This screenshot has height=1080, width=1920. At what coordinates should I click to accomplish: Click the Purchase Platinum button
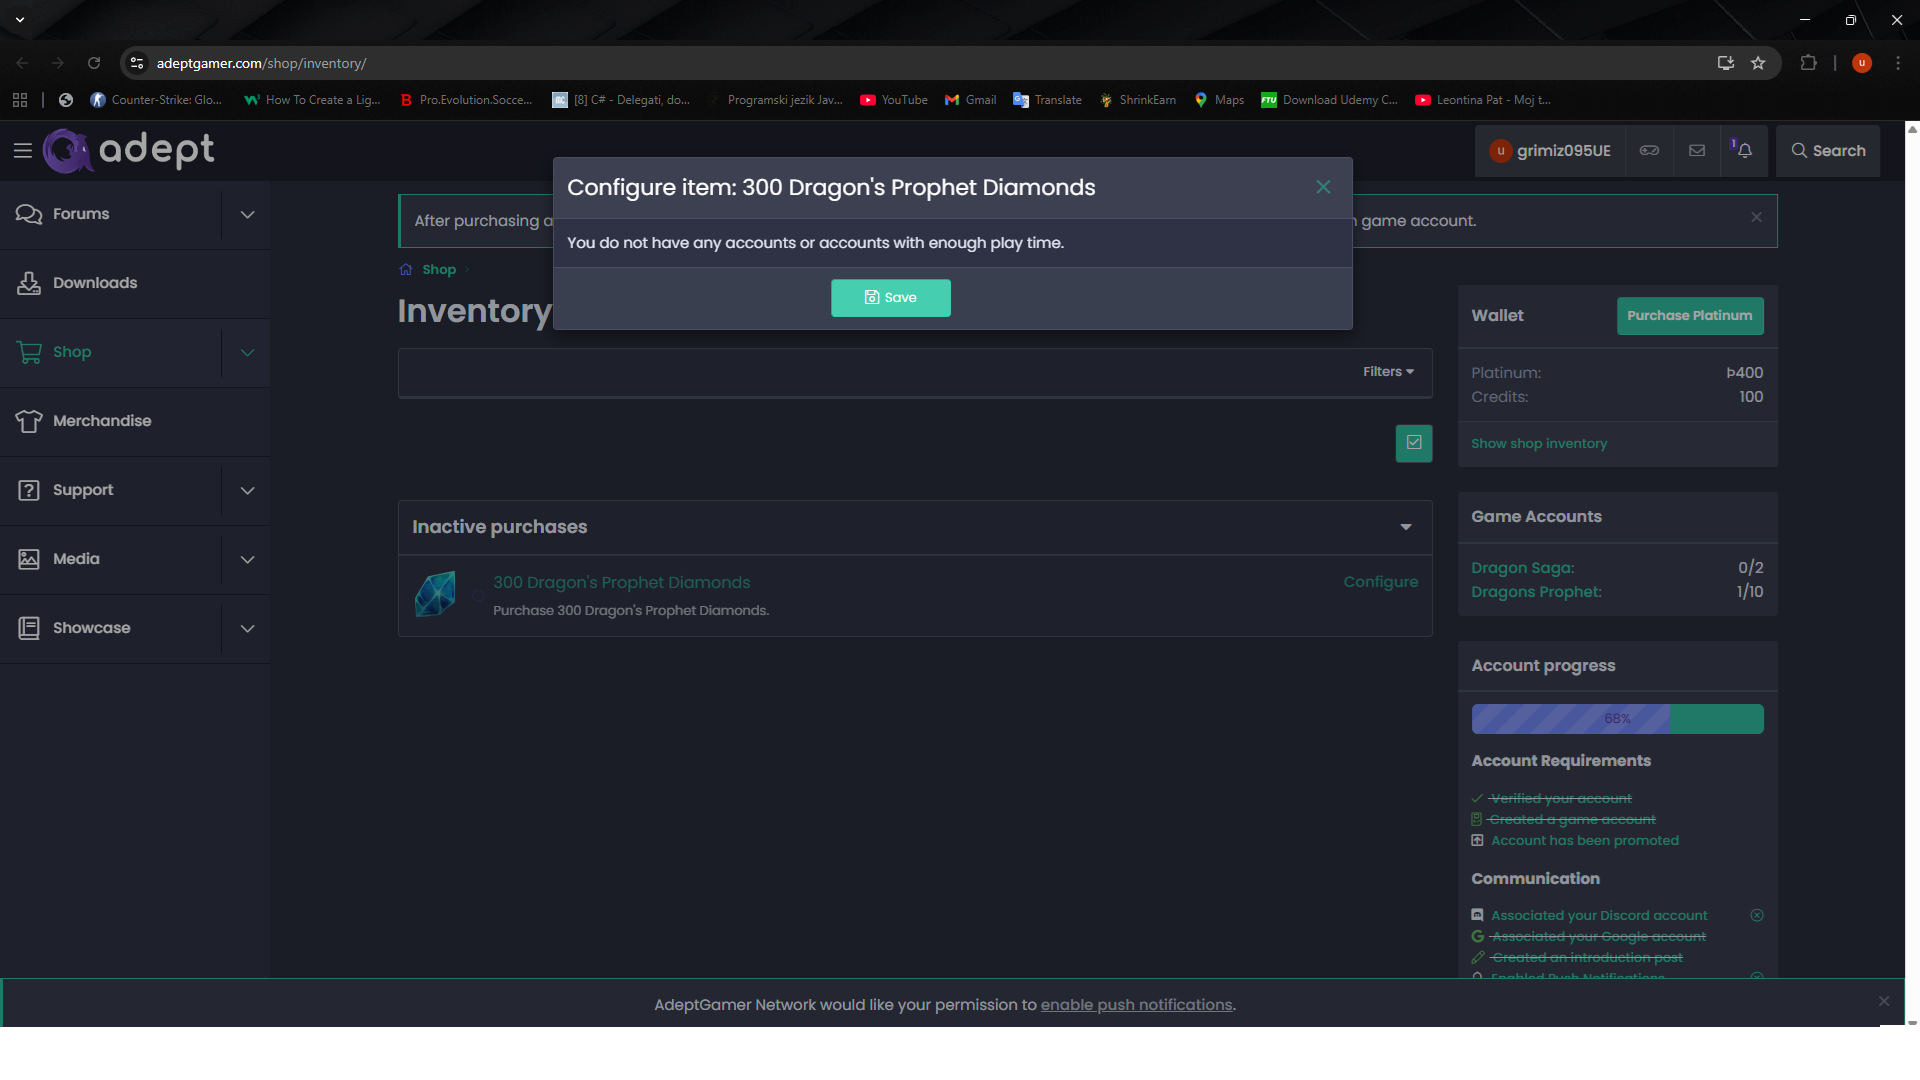pyautogui.click(x=1690, y=316)
